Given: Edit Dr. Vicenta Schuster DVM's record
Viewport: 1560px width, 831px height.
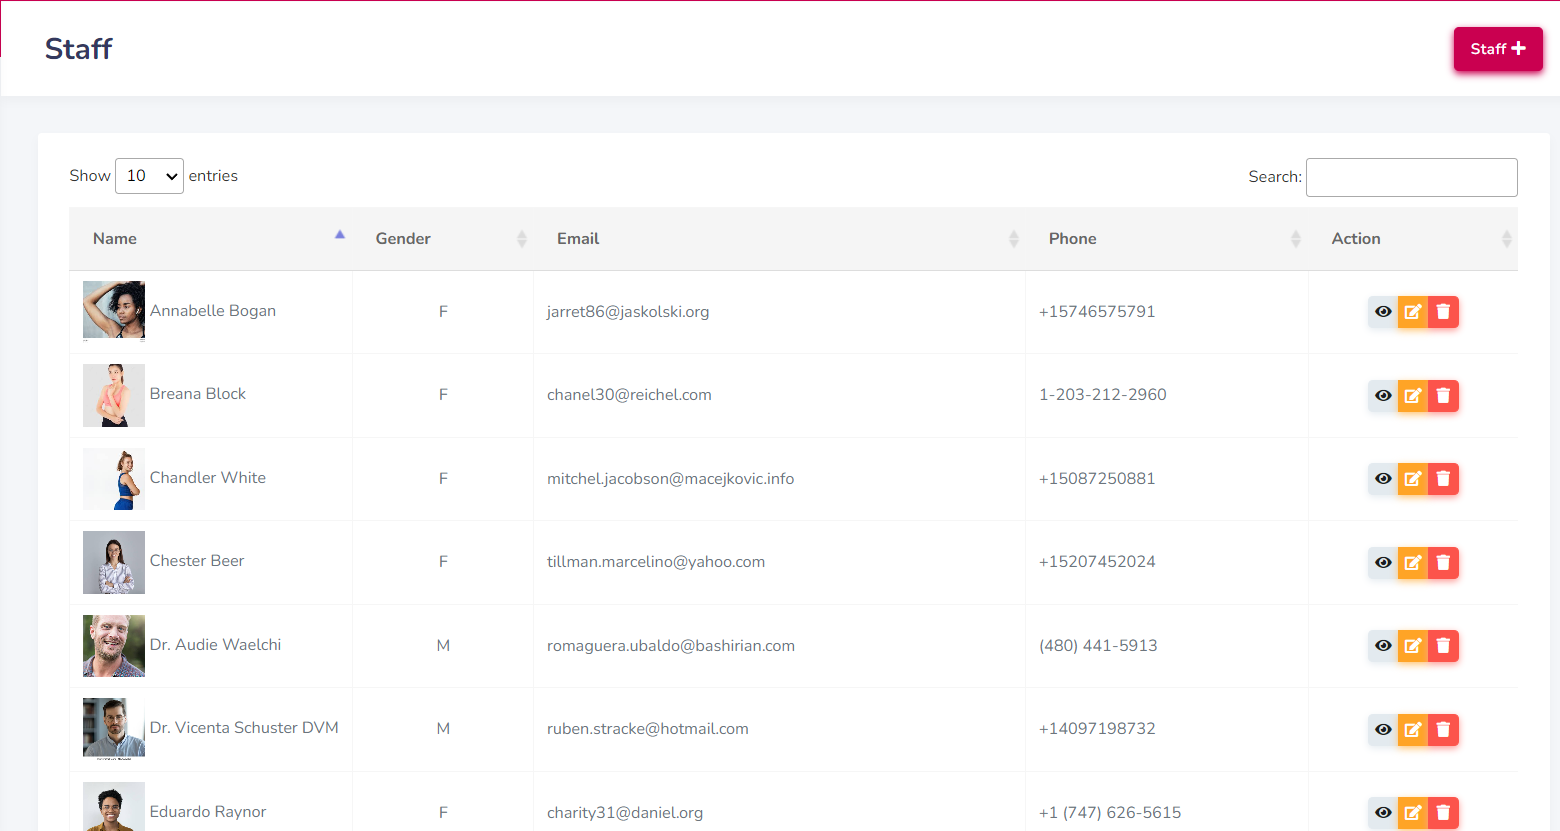Looking at the screenshot, I should 1413,730.
